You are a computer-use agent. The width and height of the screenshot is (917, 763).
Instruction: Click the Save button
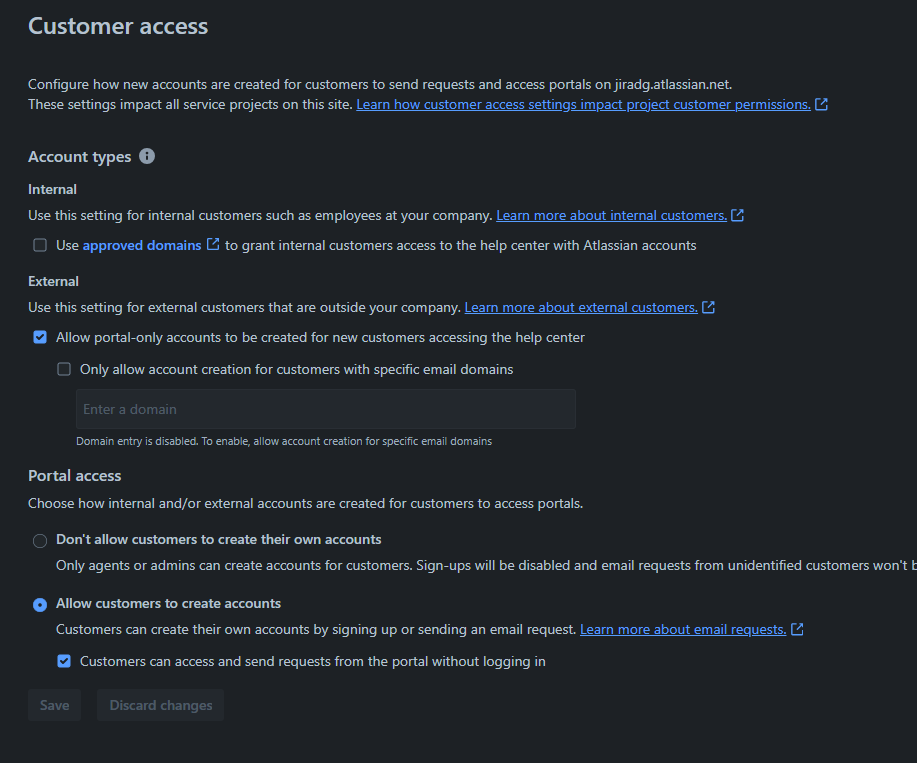point(54,705)
